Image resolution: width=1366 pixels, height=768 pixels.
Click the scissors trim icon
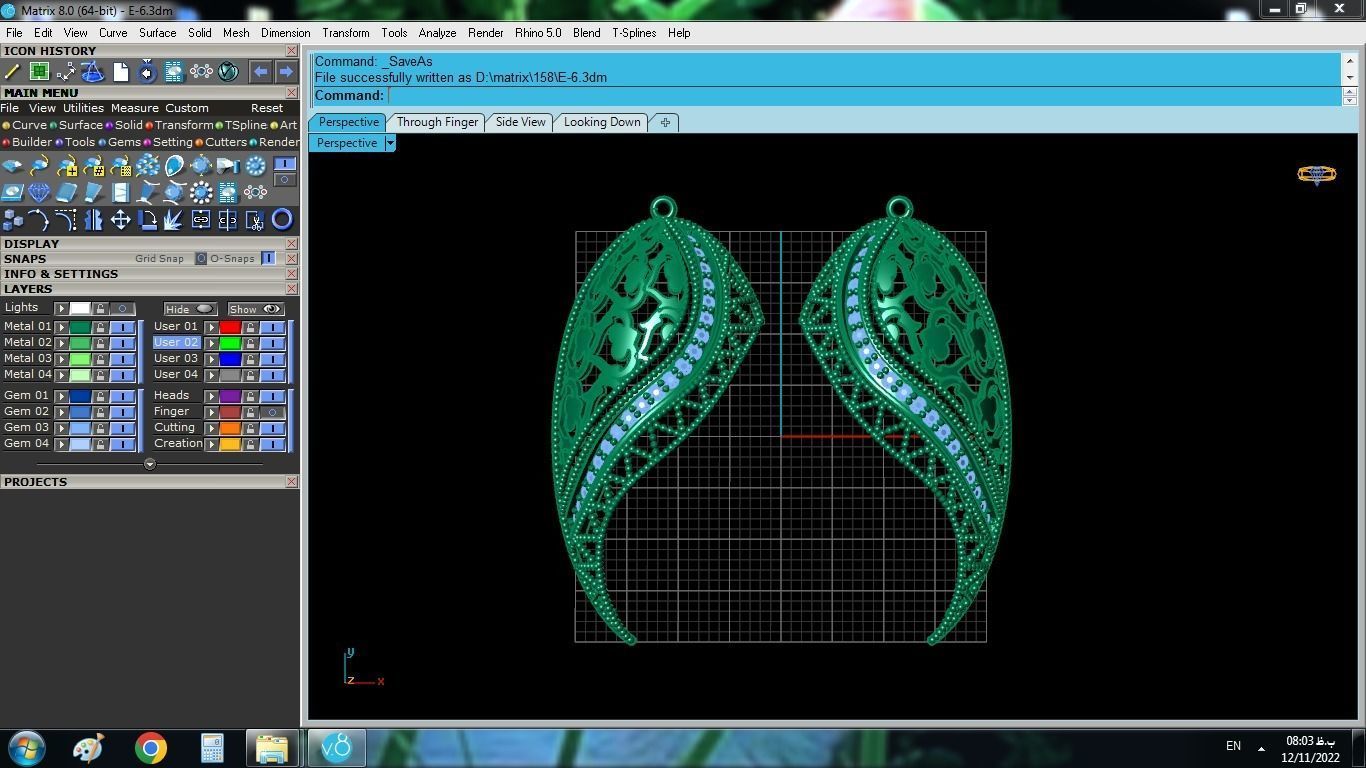click(255, 220)
